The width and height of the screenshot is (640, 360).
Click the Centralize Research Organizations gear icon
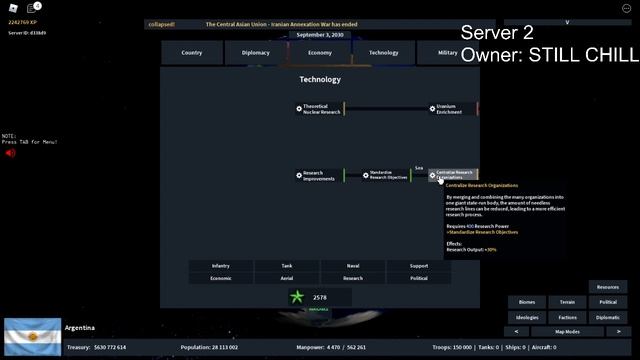432,176
